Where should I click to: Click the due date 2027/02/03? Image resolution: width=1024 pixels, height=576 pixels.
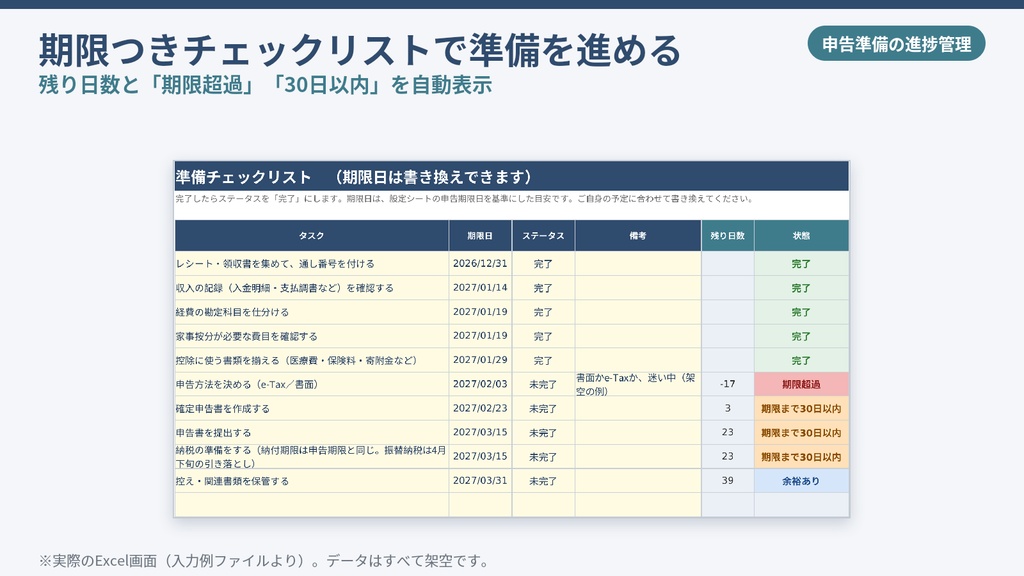tap(480, 384)
